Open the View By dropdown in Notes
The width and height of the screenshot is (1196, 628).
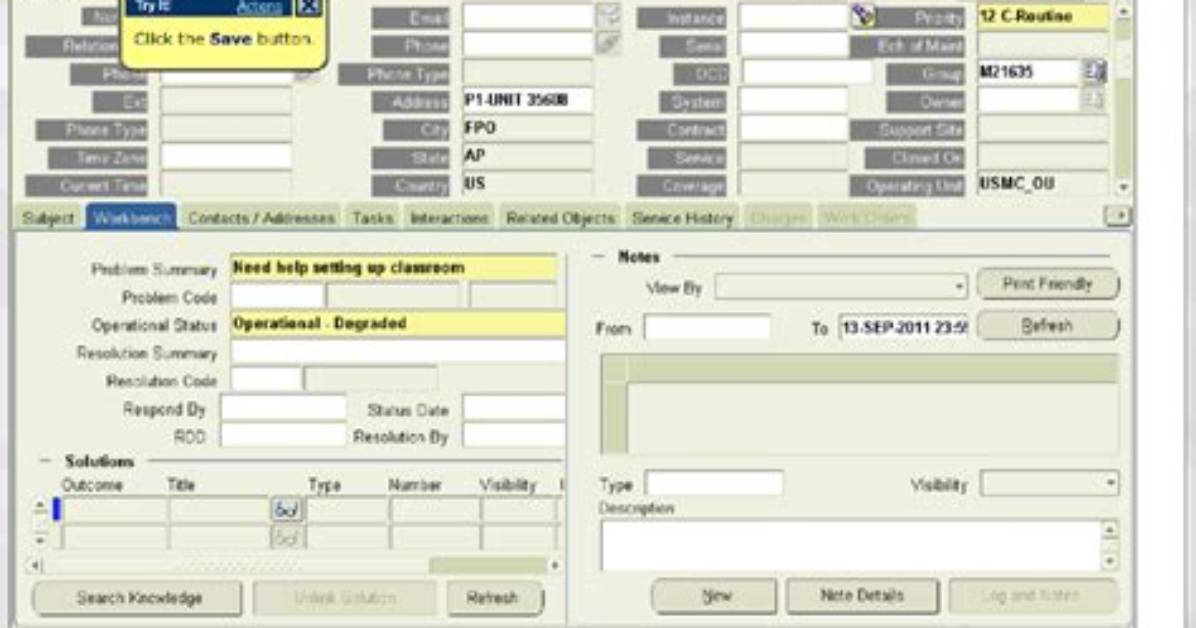841,287
